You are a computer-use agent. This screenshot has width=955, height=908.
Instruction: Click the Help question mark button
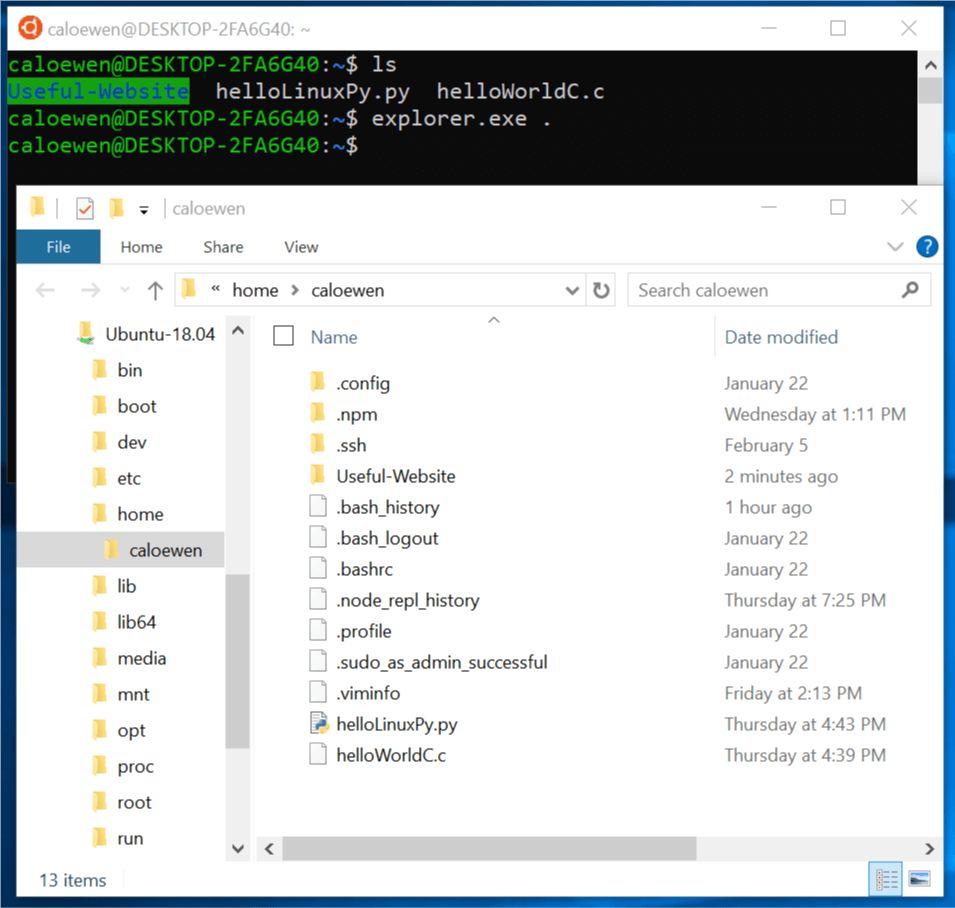pyautogui.click(x=927, y=247)
